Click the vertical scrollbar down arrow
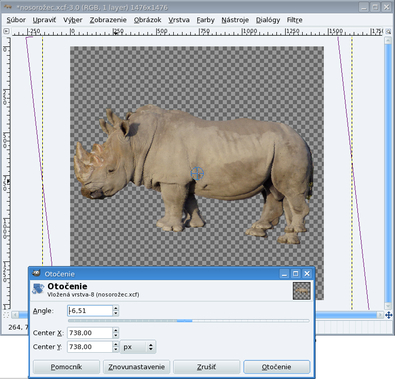This screenshot has width=395, height=379. point(388,306)
